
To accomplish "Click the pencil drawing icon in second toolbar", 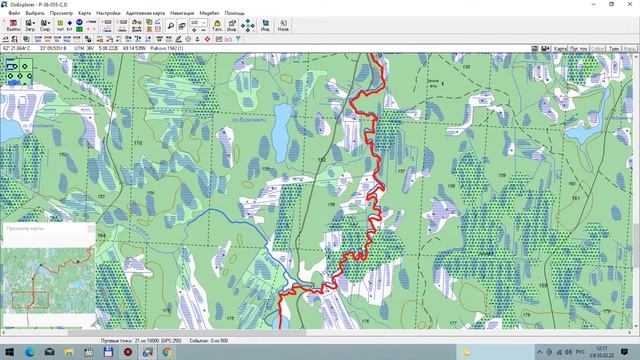I will coord(178,39).
